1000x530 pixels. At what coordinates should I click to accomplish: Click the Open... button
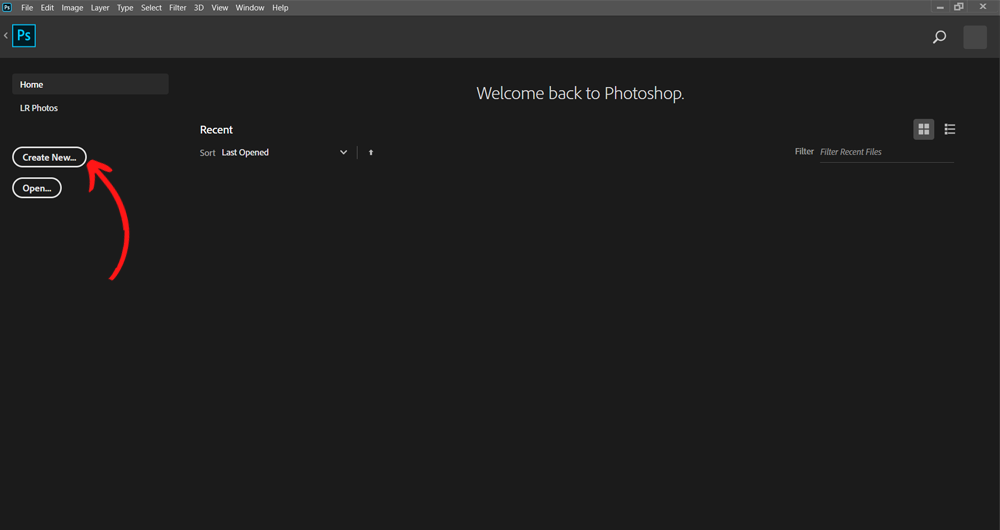point(37,188)
